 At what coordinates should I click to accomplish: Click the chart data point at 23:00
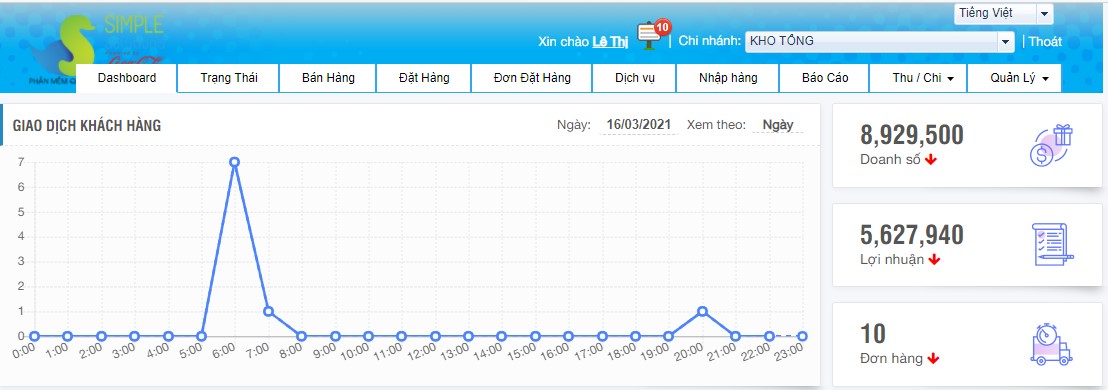(x=803, y=336)
